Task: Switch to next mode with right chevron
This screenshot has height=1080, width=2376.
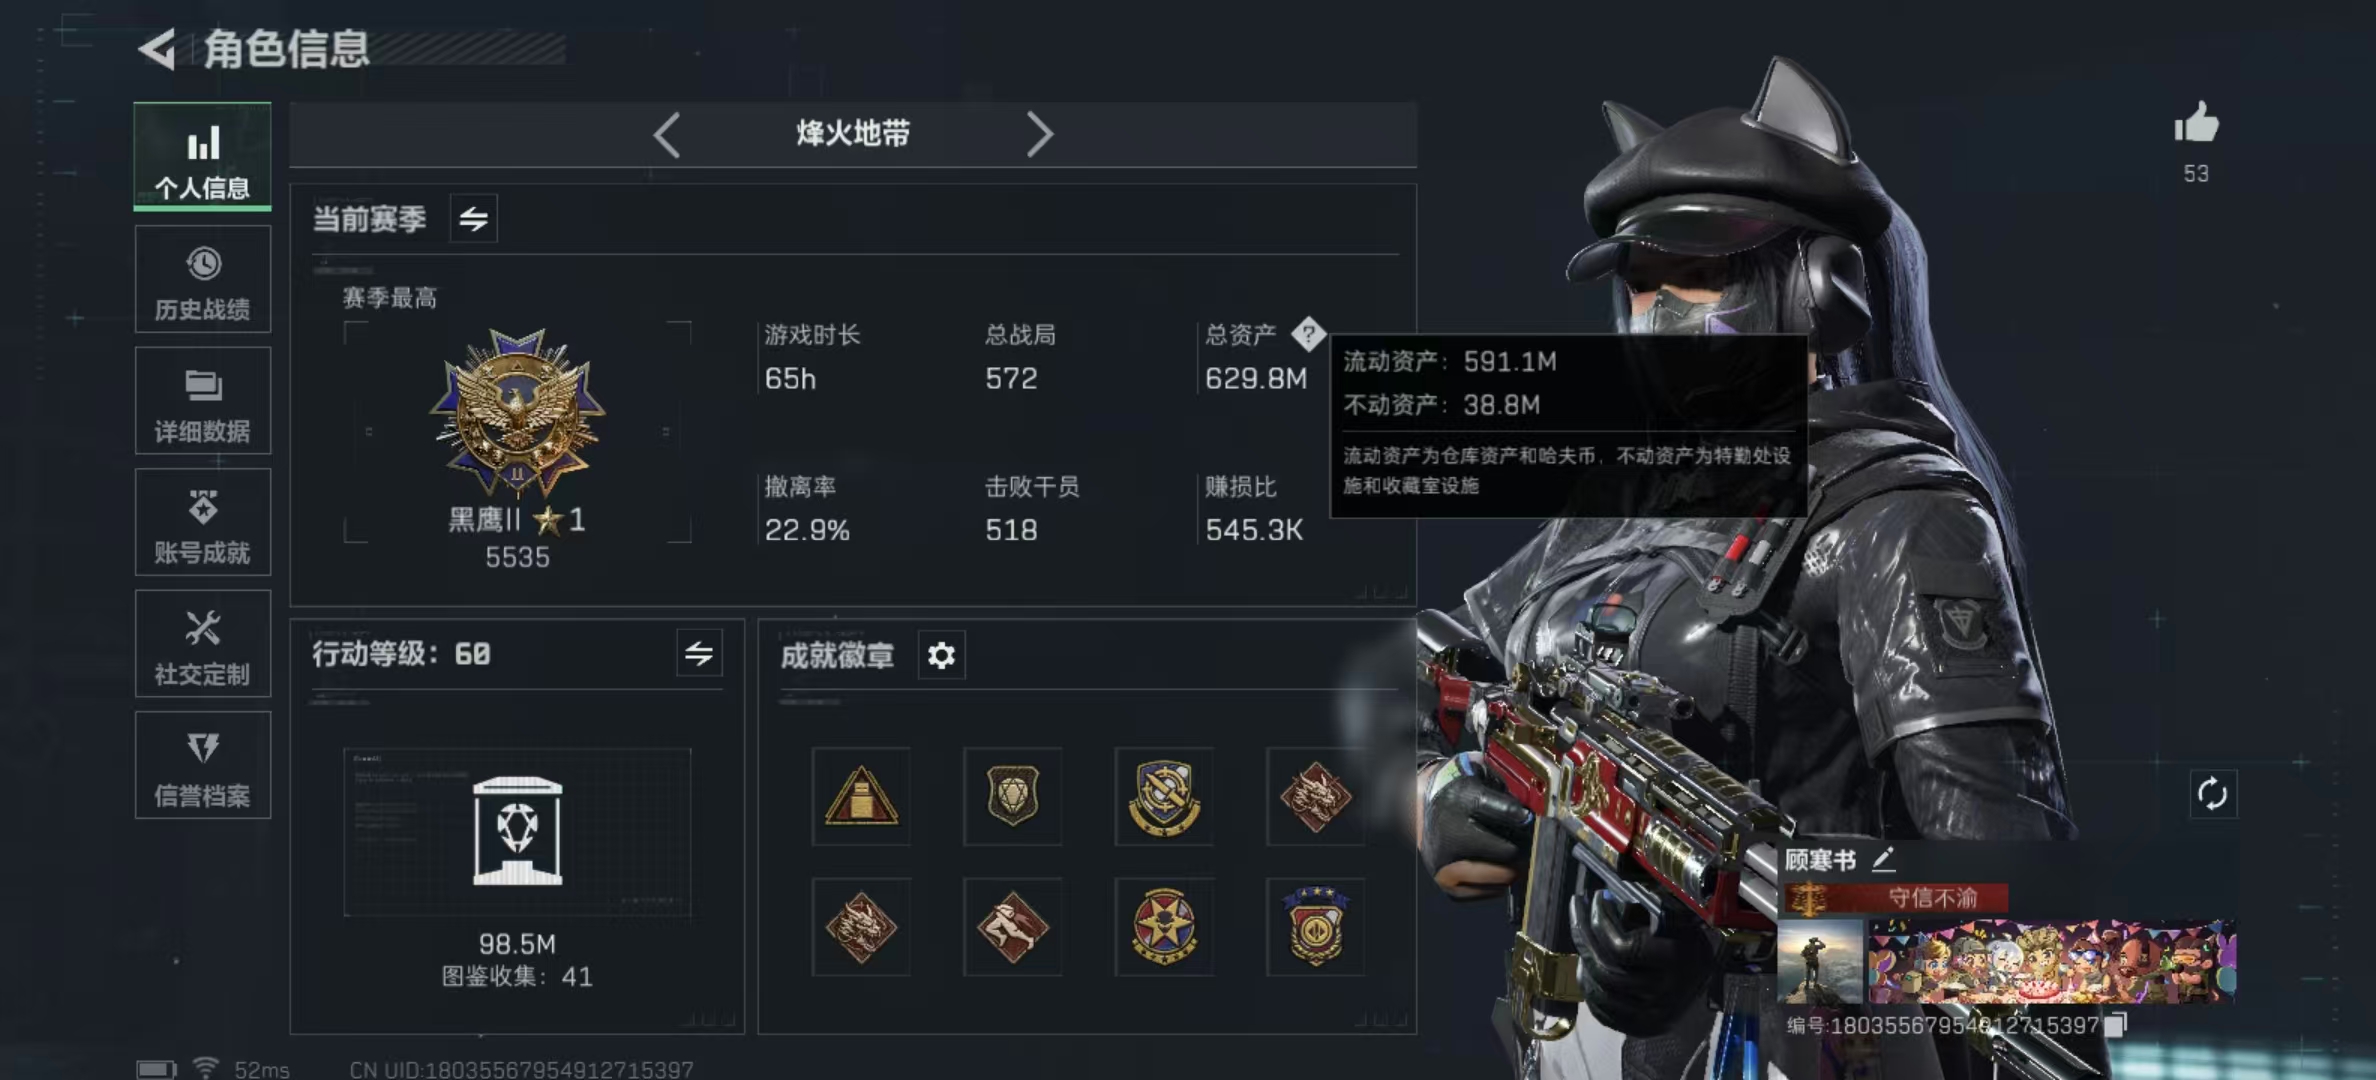Action: coord(1040,134)
